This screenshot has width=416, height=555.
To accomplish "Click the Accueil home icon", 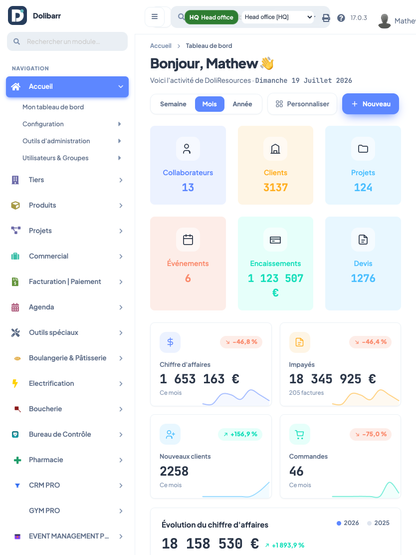I will 16,86.
